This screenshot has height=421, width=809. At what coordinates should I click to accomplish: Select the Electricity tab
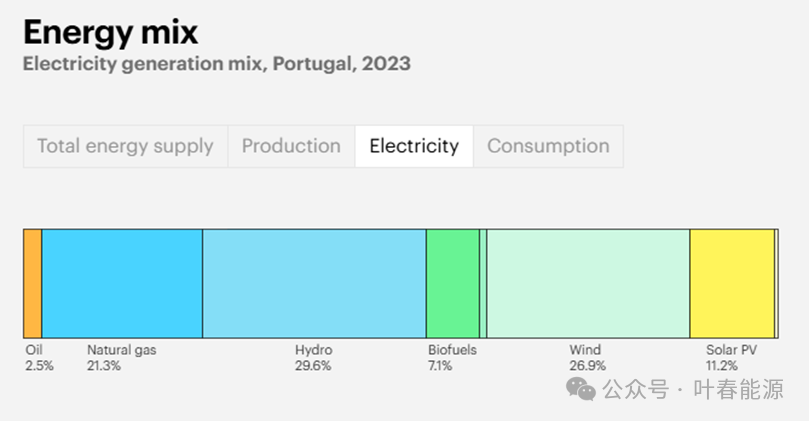[x=414, y=146]
